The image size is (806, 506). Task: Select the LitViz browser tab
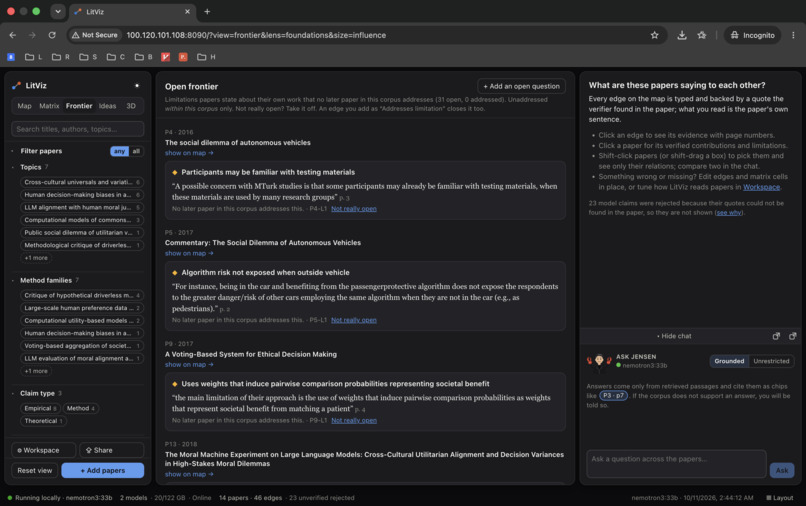(132, 11)
